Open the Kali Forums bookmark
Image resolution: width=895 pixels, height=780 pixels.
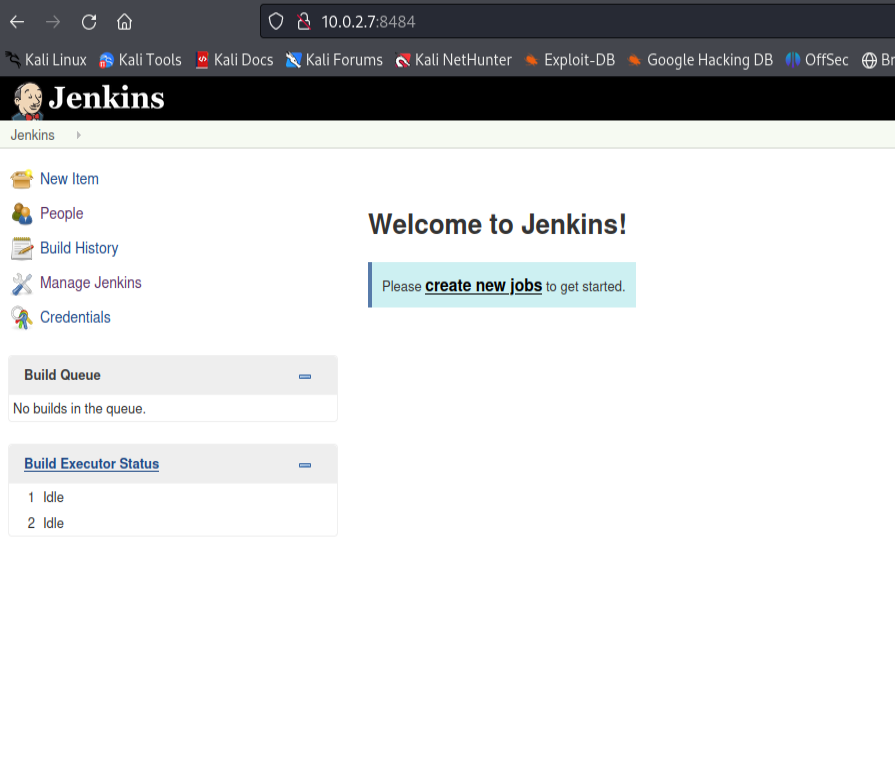[x=334, y=60]
